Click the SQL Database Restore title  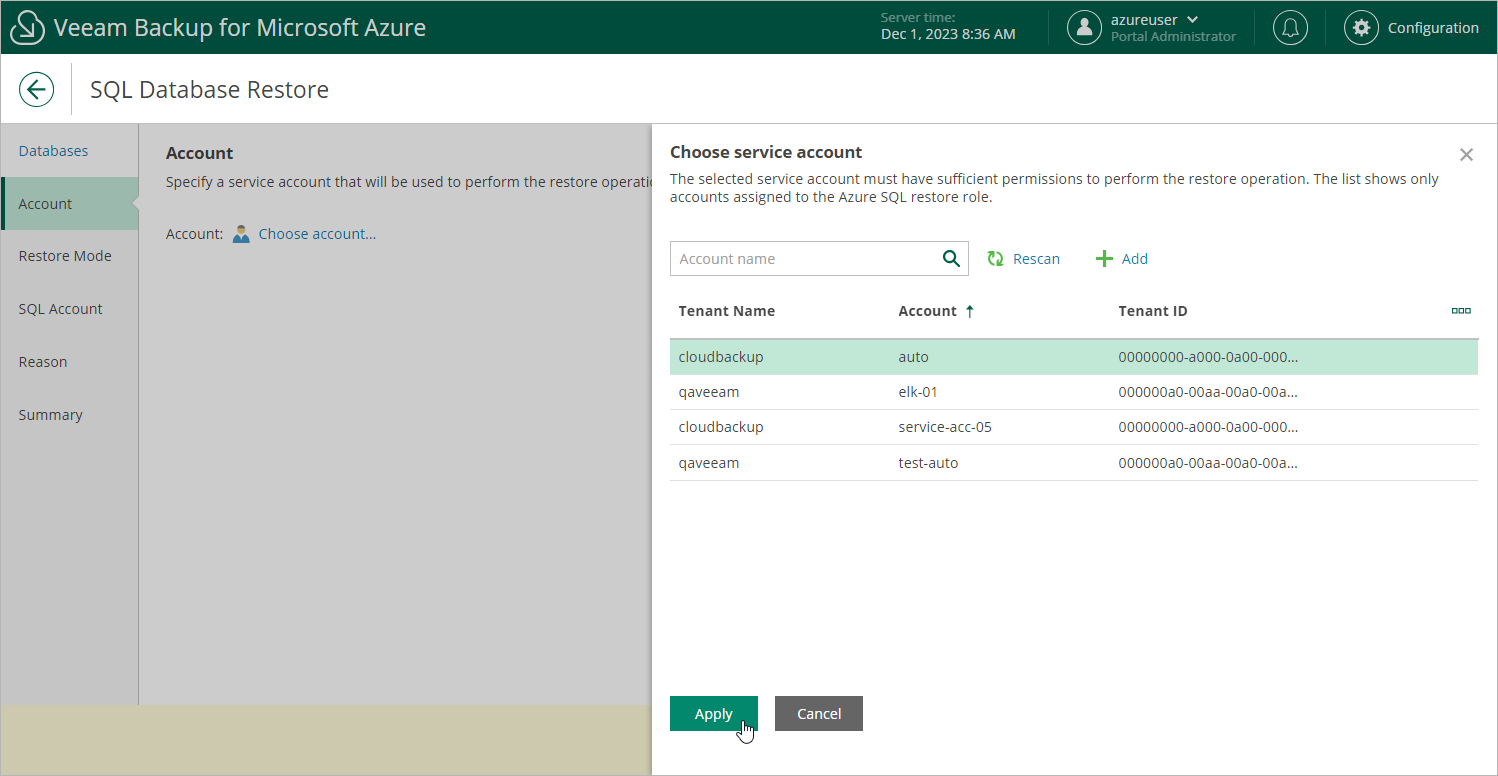(209, 89)
